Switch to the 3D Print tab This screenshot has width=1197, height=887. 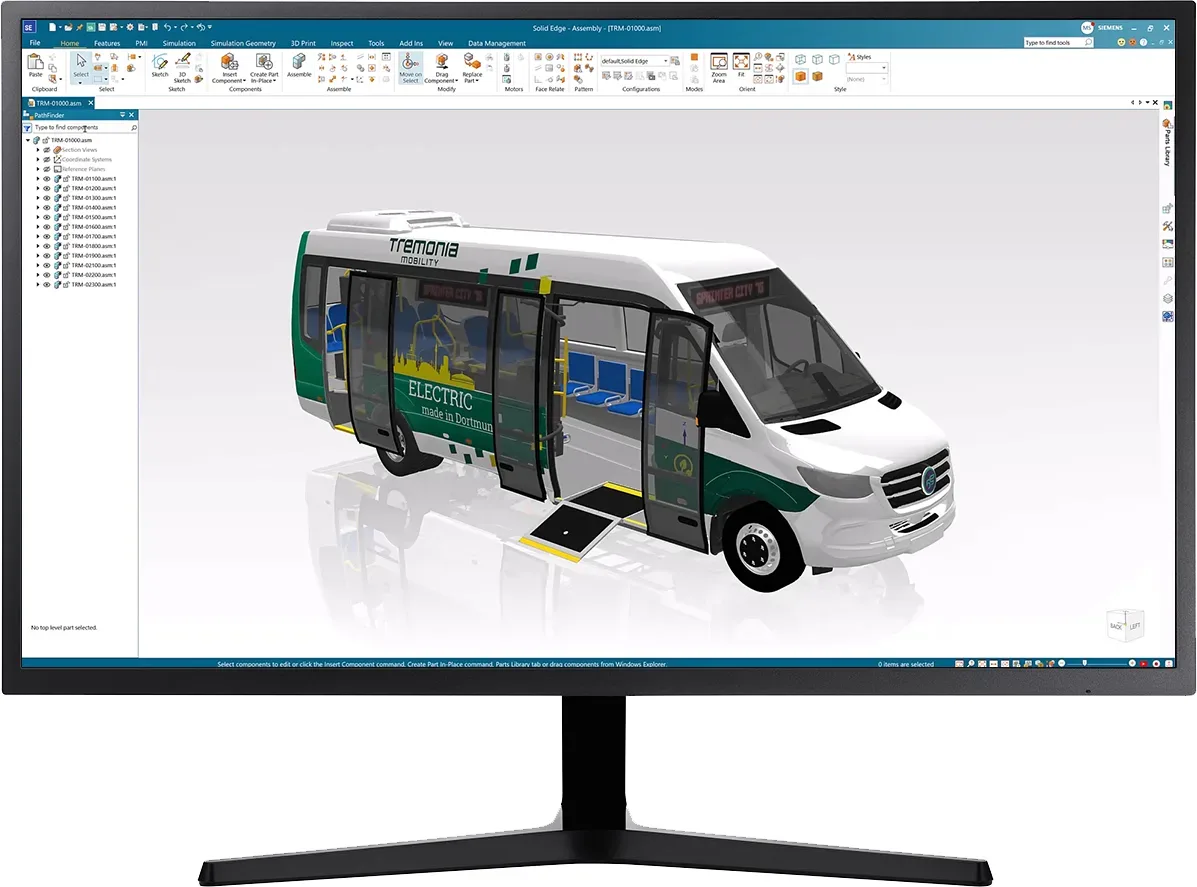click(x=303, y=44)
